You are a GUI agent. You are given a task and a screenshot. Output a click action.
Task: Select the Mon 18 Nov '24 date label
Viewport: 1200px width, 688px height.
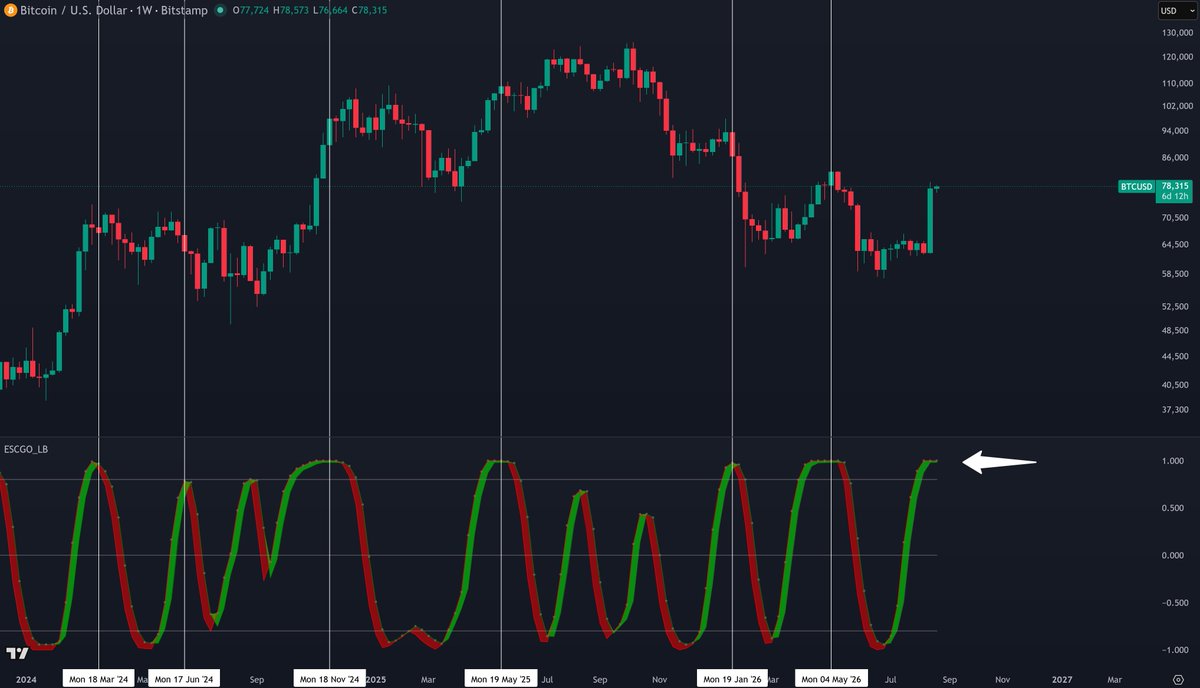click(329, 679)
